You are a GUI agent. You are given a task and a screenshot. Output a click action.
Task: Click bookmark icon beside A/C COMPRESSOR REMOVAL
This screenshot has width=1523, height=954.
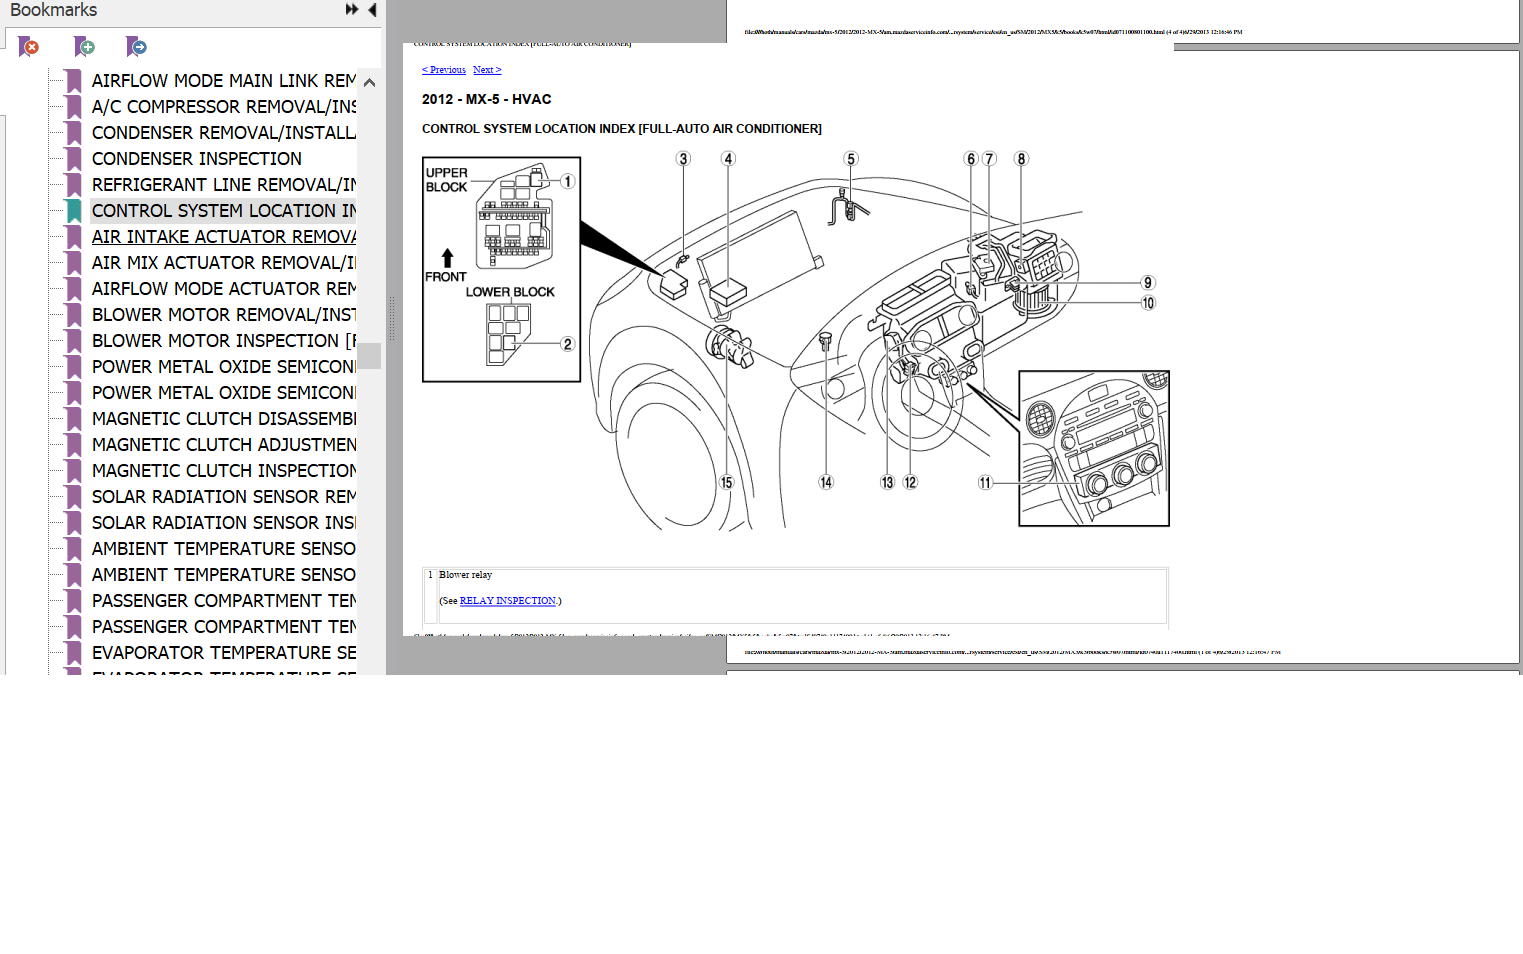(73, 107)
